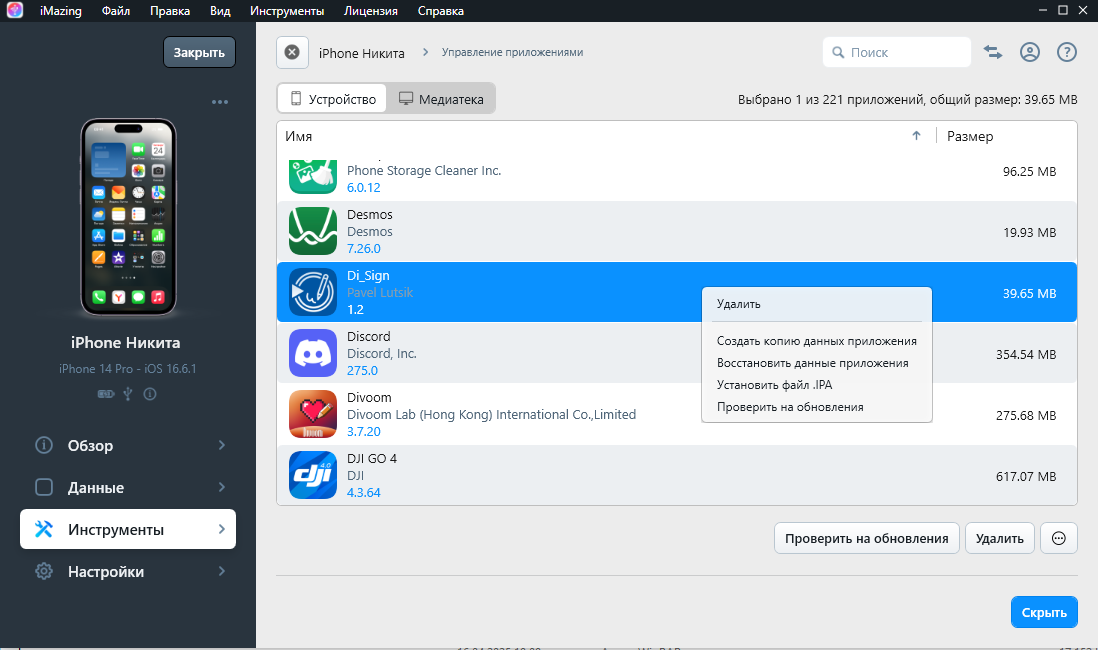Screen dimensions: 1098x650
Task: Click the Закрыть button in sidebar
Action: (199, 53)
